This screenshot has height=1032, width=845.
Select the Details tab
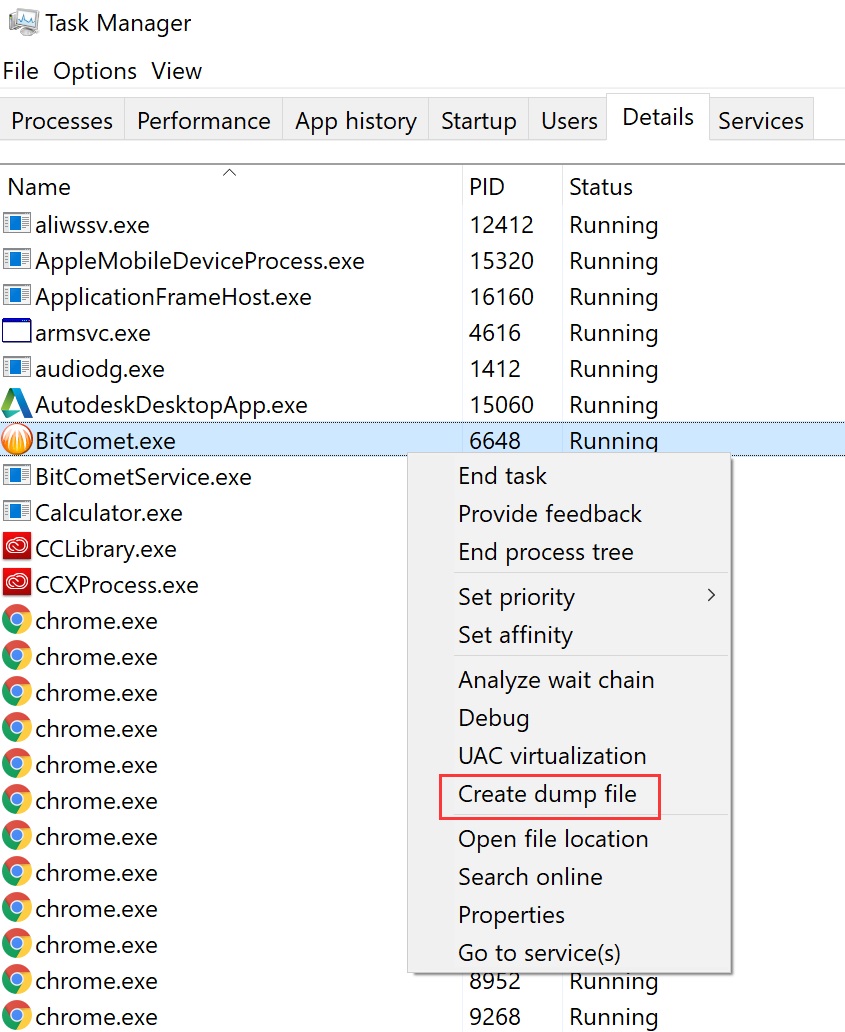tap(657, 117)
